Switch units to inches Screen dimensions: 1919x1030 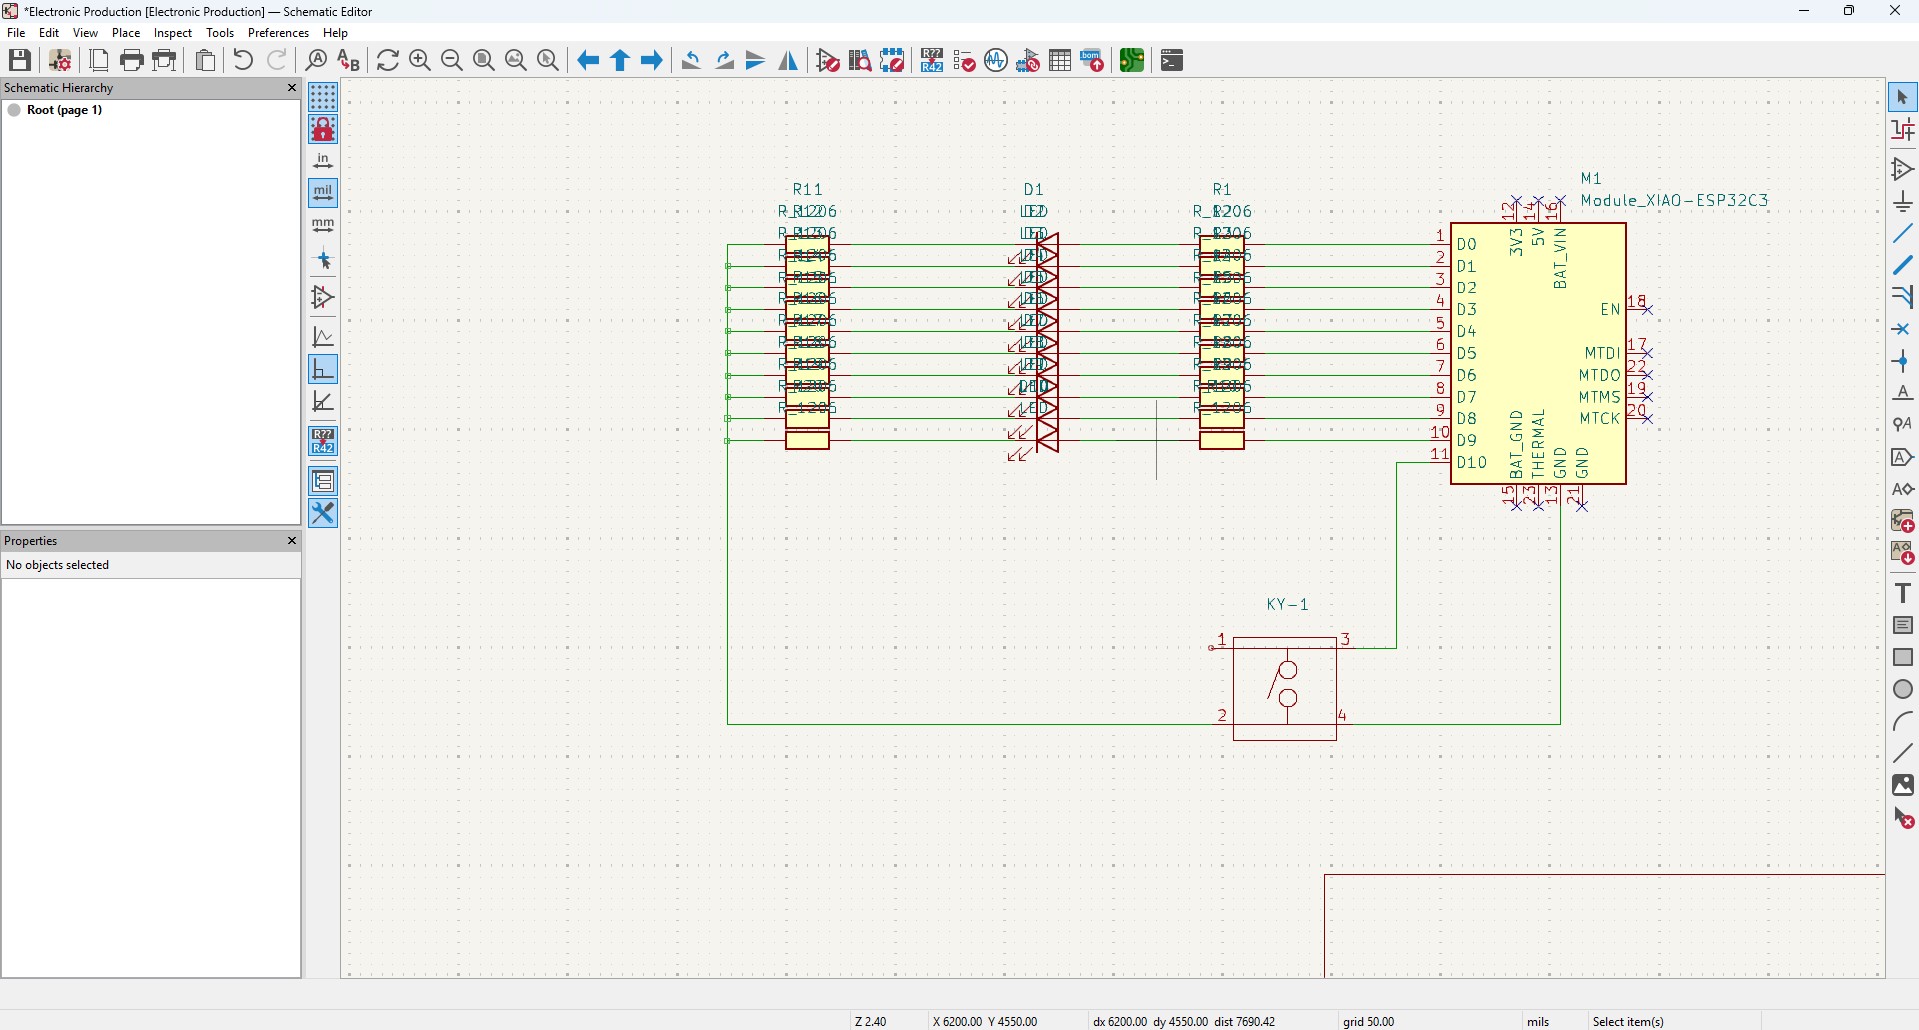pos(323,161)
